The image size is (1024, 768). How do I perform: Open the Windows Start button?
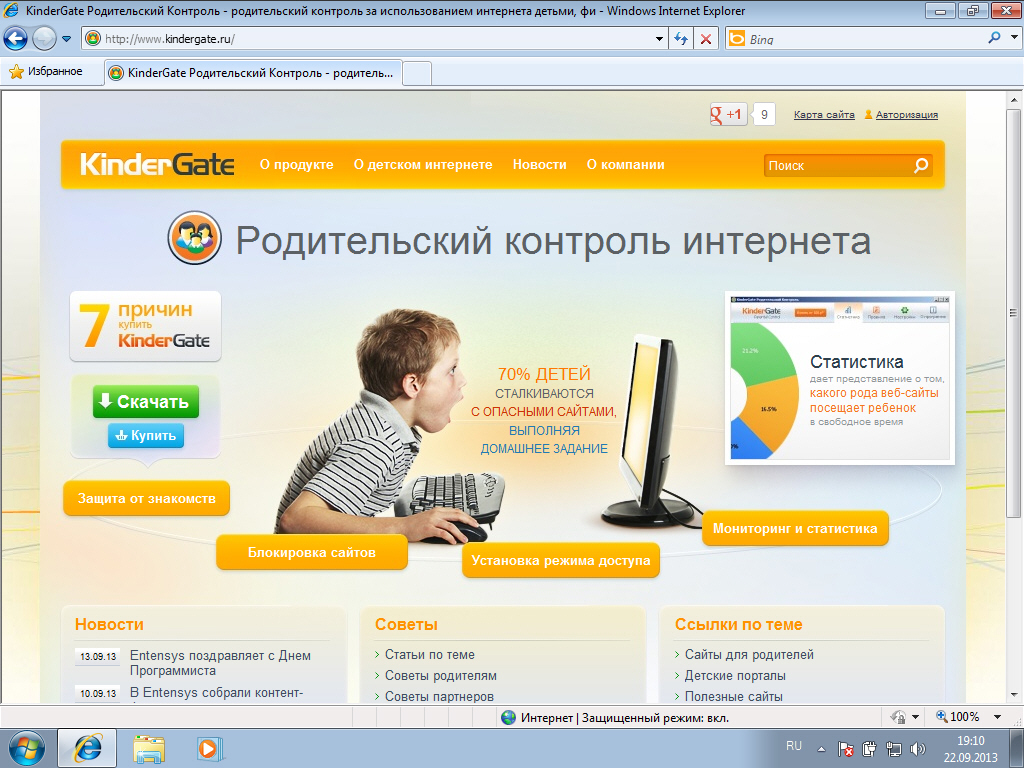(x=27, y=748)
